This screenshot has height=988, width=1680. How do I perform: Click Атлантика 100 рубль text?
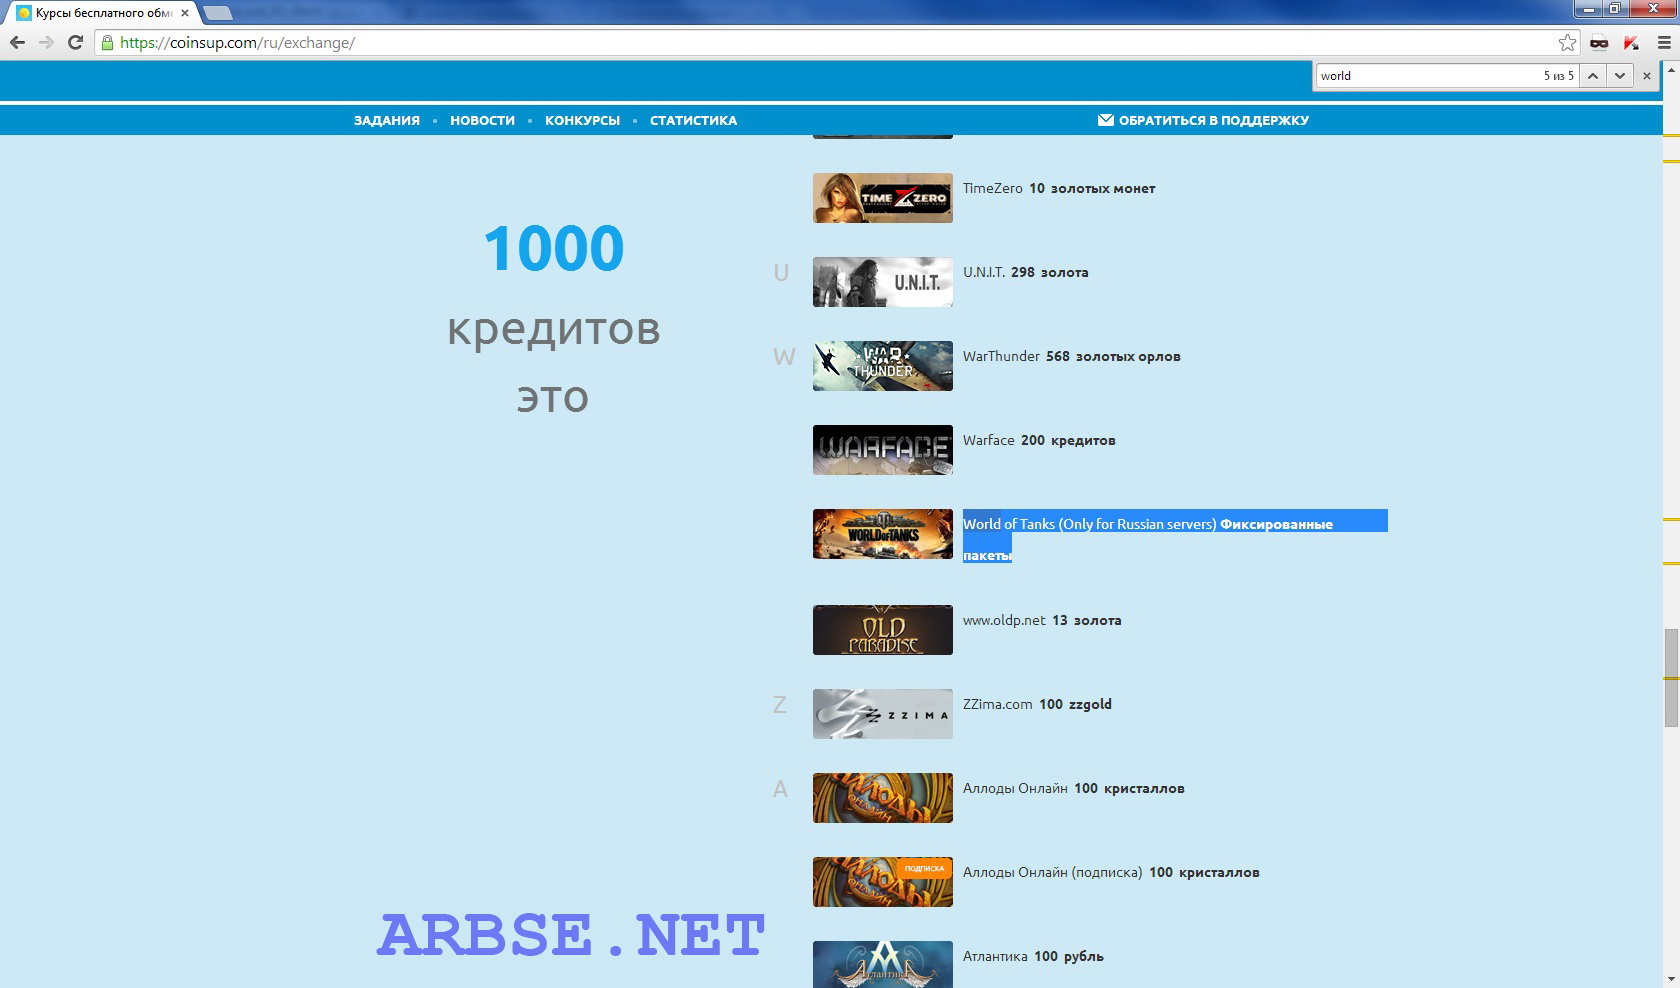pos(1033,956)
